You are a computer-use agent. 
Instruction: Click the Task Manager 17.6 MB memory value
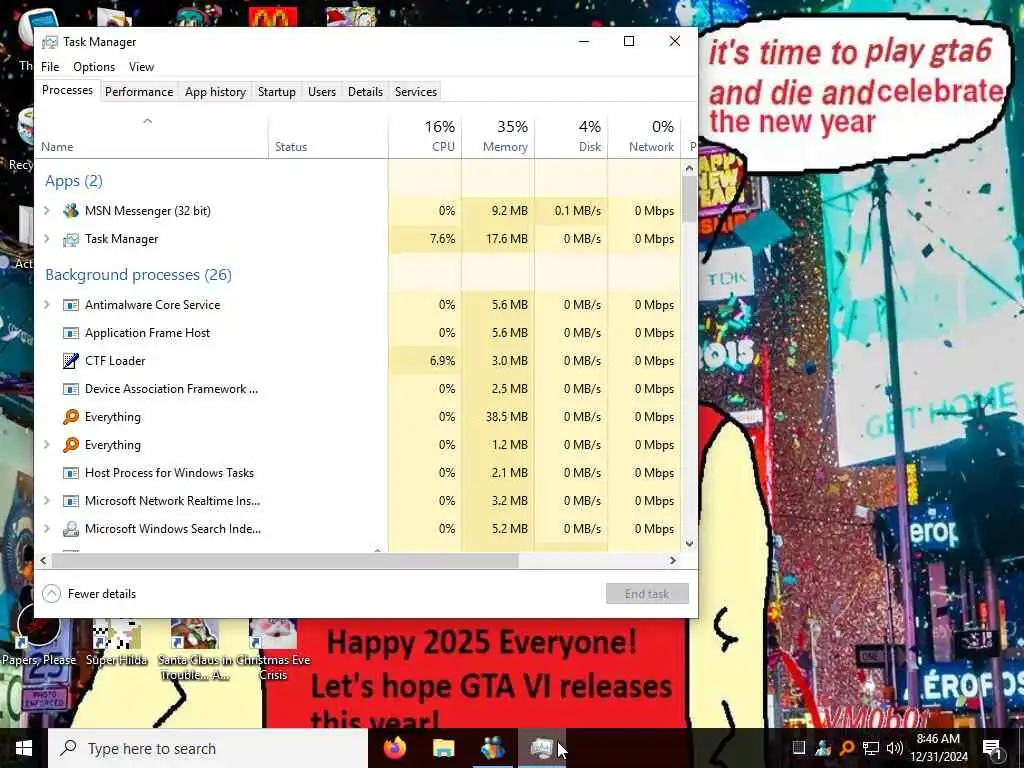tap(507, 239)
